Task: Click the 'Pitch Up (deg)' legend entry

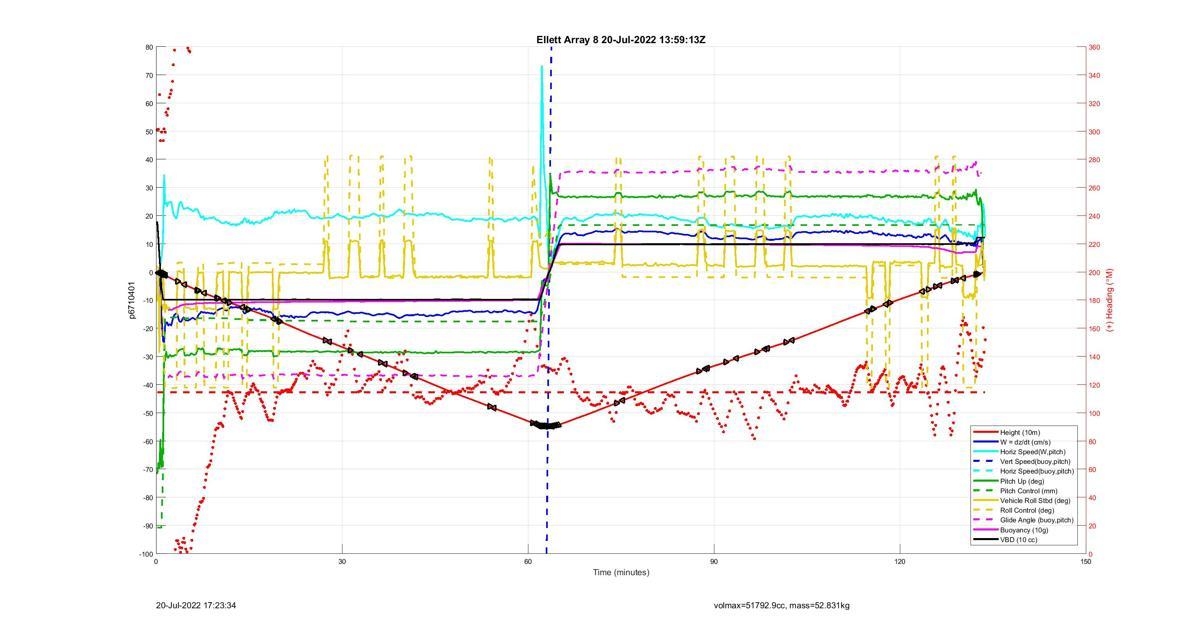Action: (x=1022, y=481)
